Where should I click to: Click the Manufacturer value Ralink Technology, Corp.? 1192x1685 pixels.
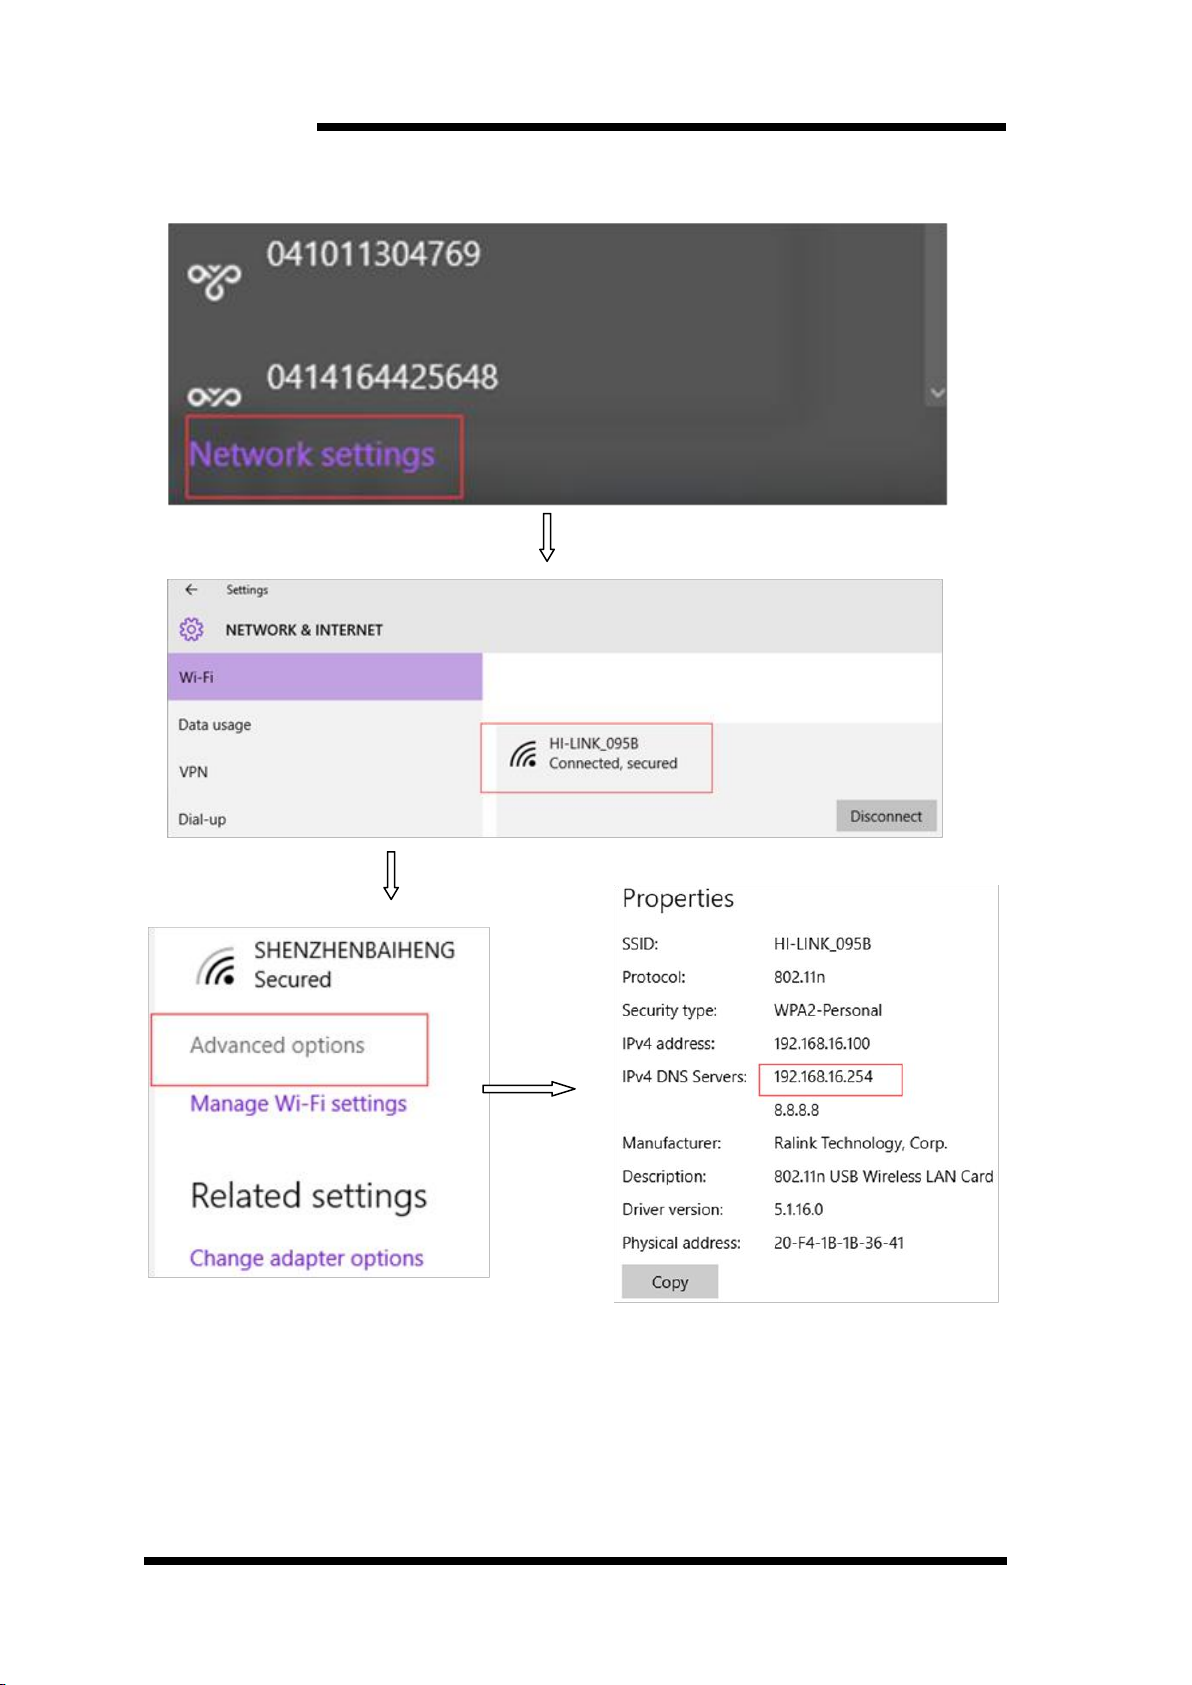(x=861, y=1143)
